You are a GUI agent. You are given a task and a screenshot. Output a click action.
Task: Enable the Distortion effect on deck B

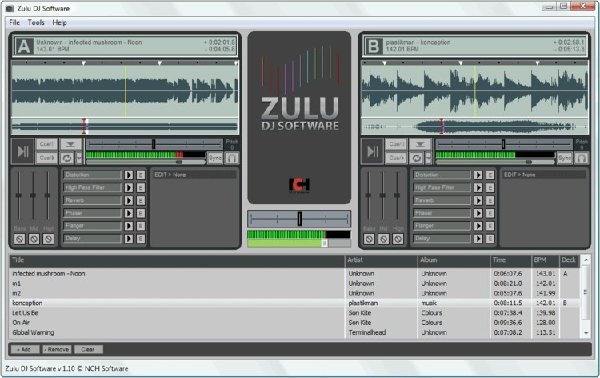point(478,175)
